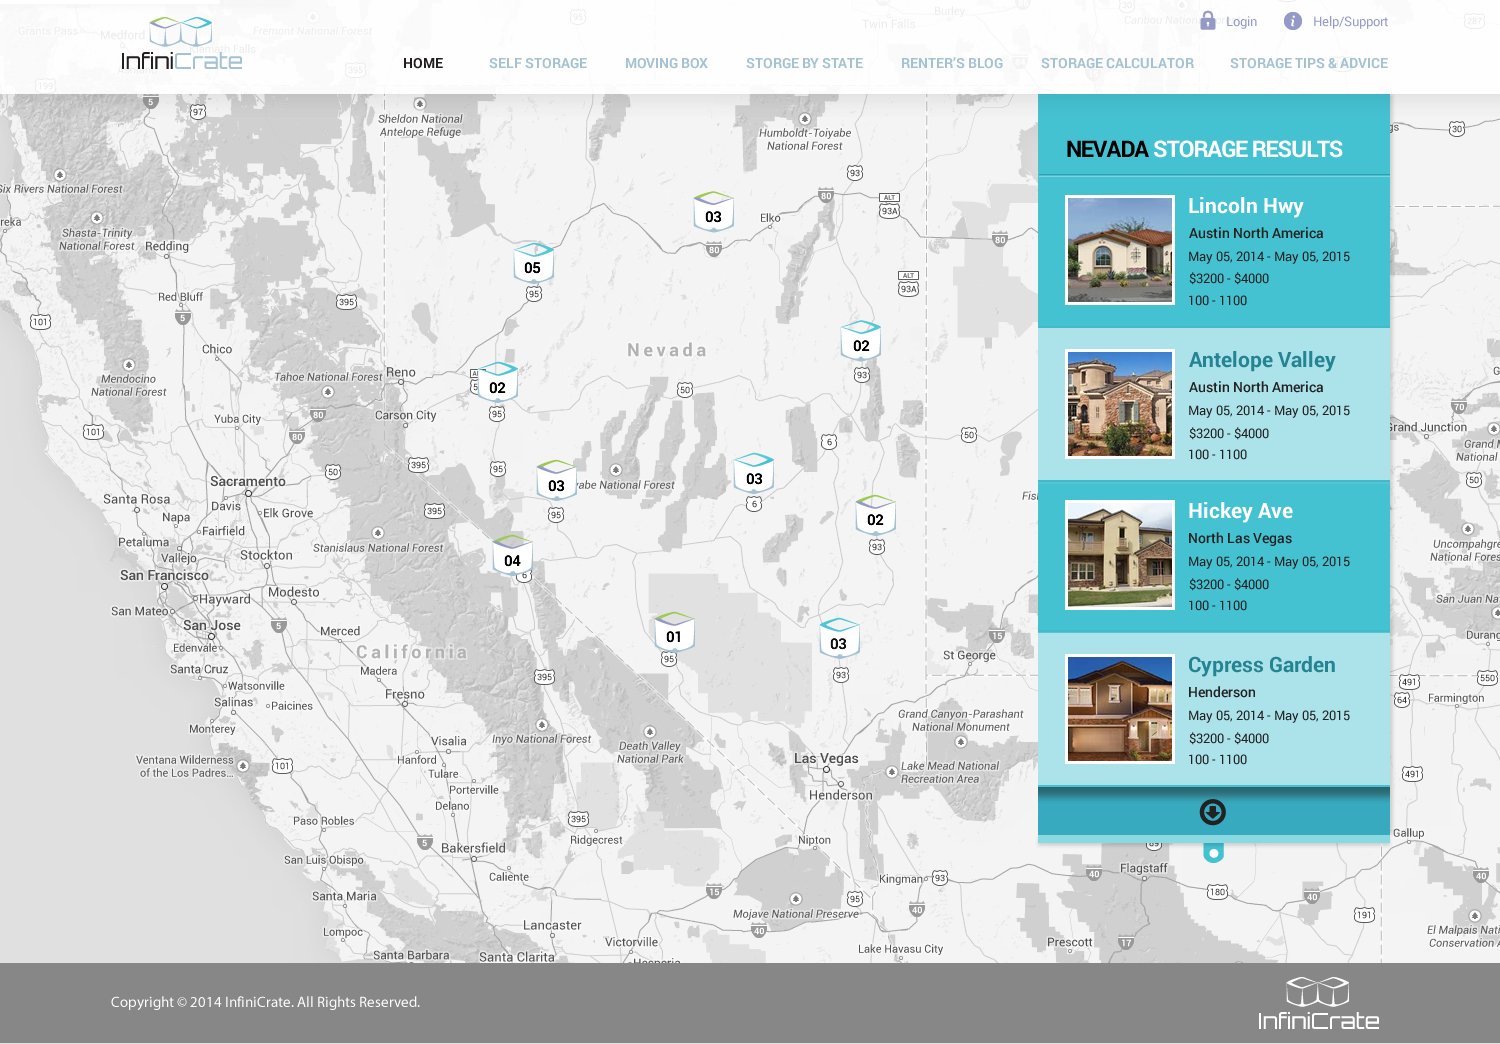Open the Login link
The height and width of the screenshot is (1044, 1500).
(1241, 22)
